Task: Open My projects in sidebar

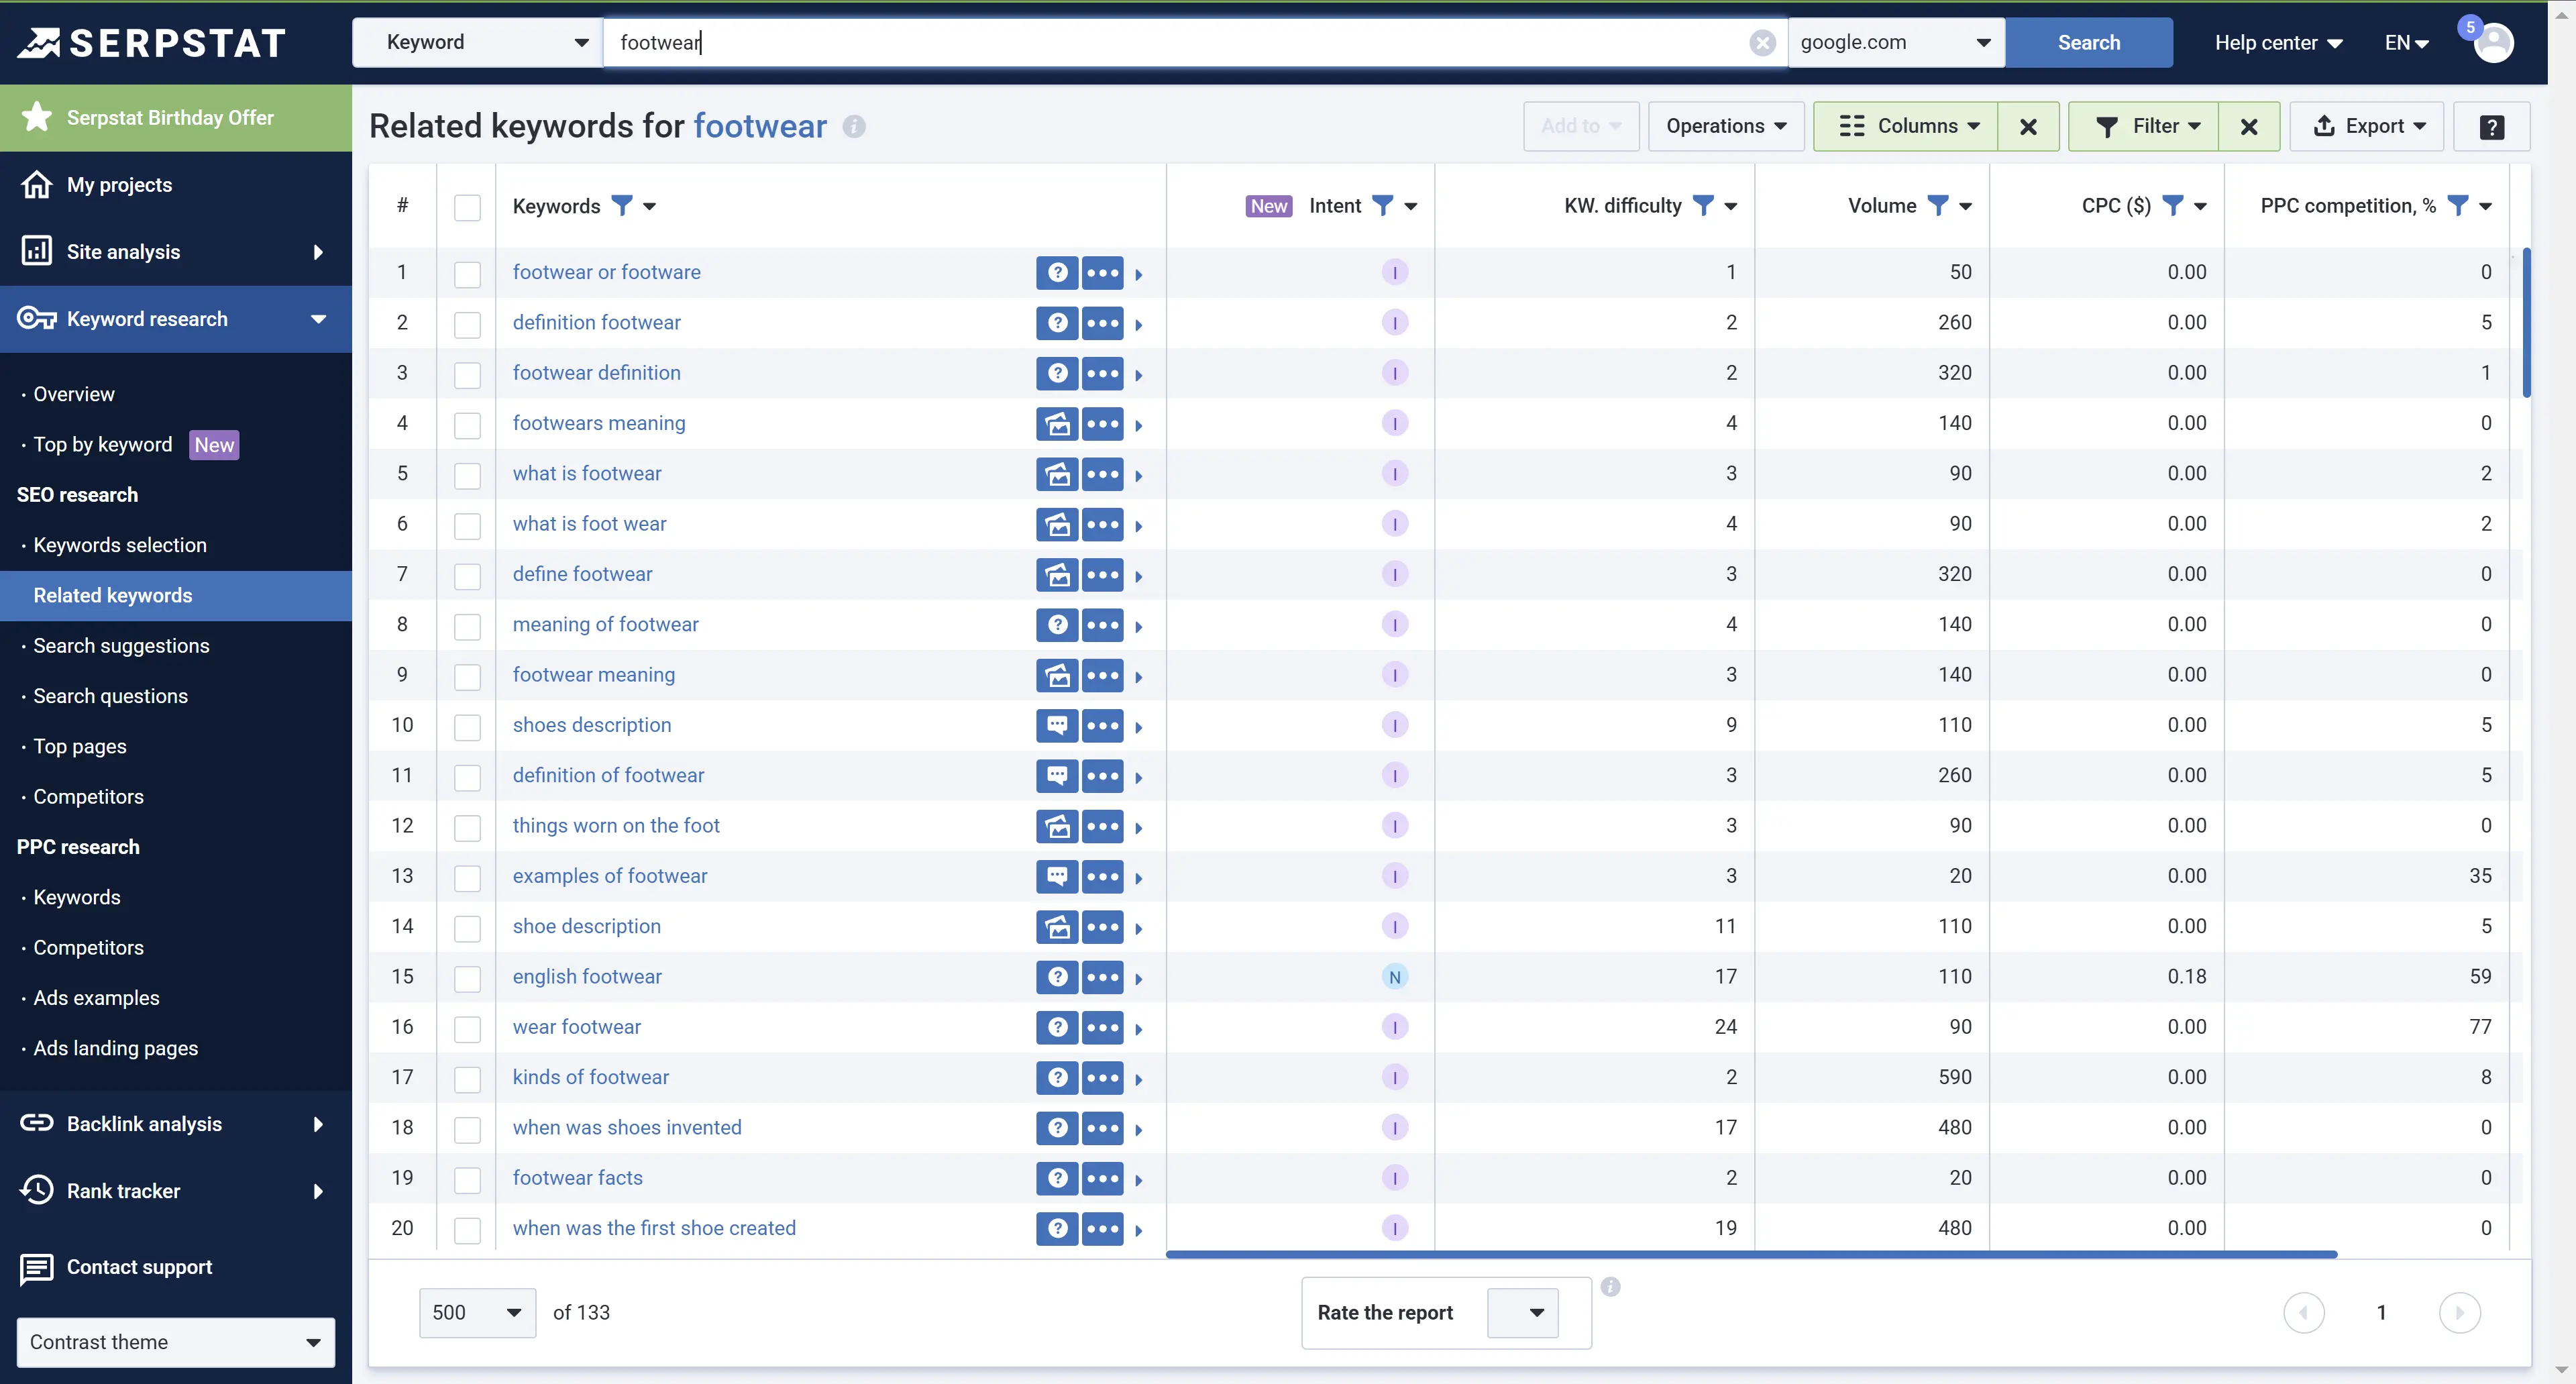Action: click(176, 185)
